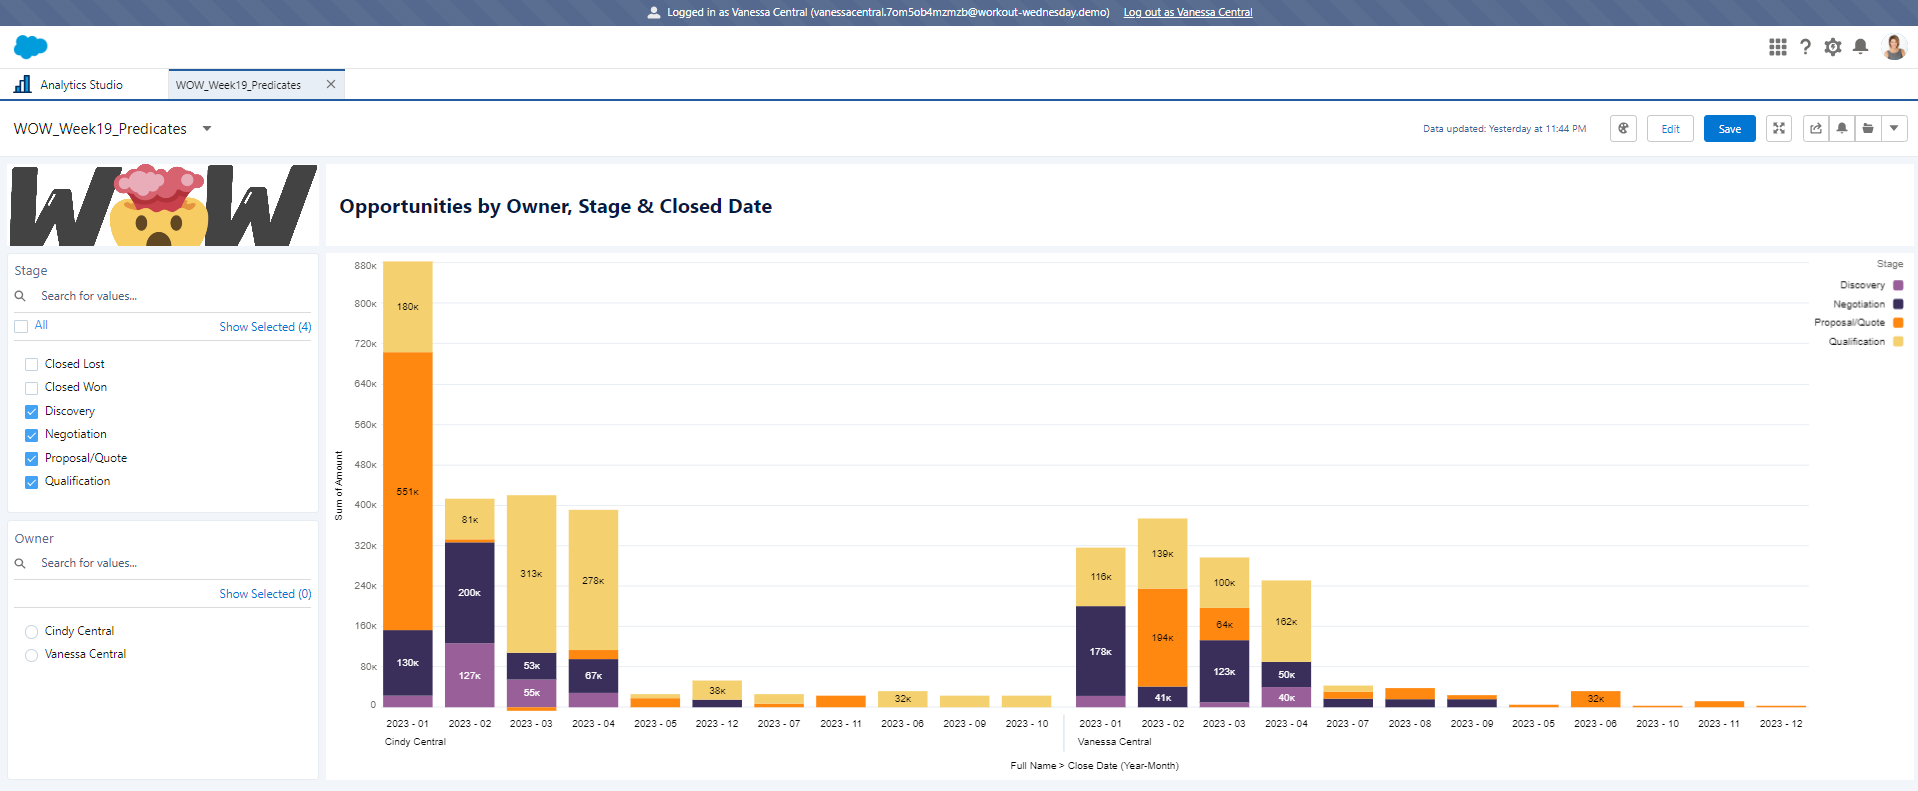The height and width of the screenshot is (791, 1918).
Task: Click the chart title Opportunities by Owner
Action: pyautogui.click(x=555, y=206)
